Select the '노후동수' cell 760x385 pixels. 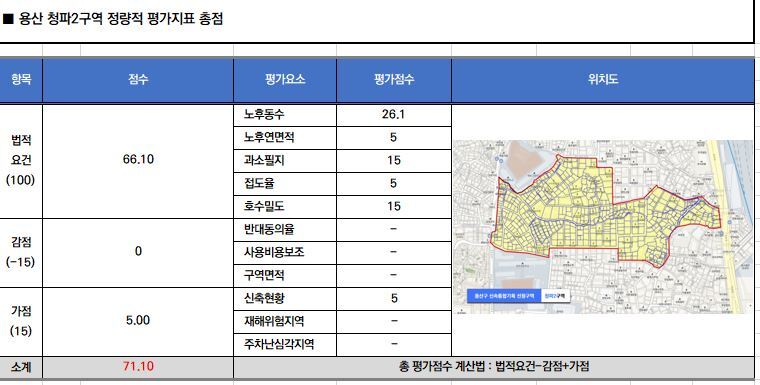pyautogui.click(x=285, y=115)
